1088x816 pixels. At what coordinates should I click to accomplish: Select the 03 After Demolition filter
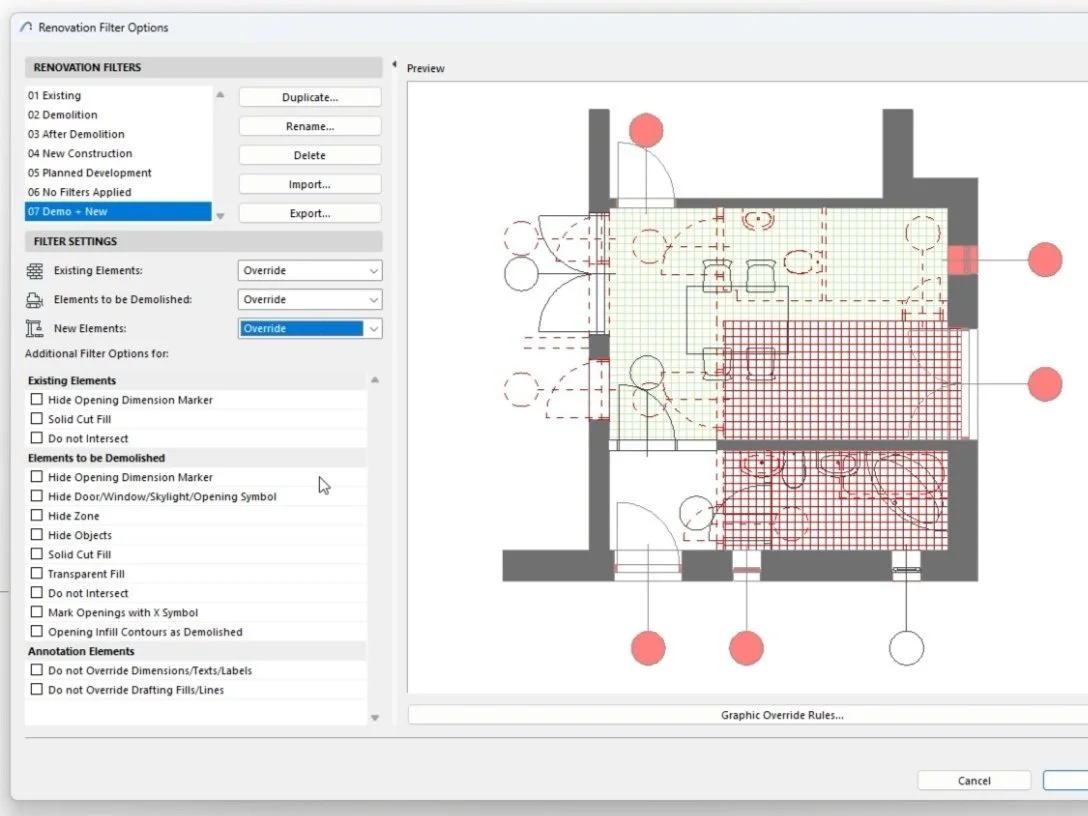coord(118,135)
